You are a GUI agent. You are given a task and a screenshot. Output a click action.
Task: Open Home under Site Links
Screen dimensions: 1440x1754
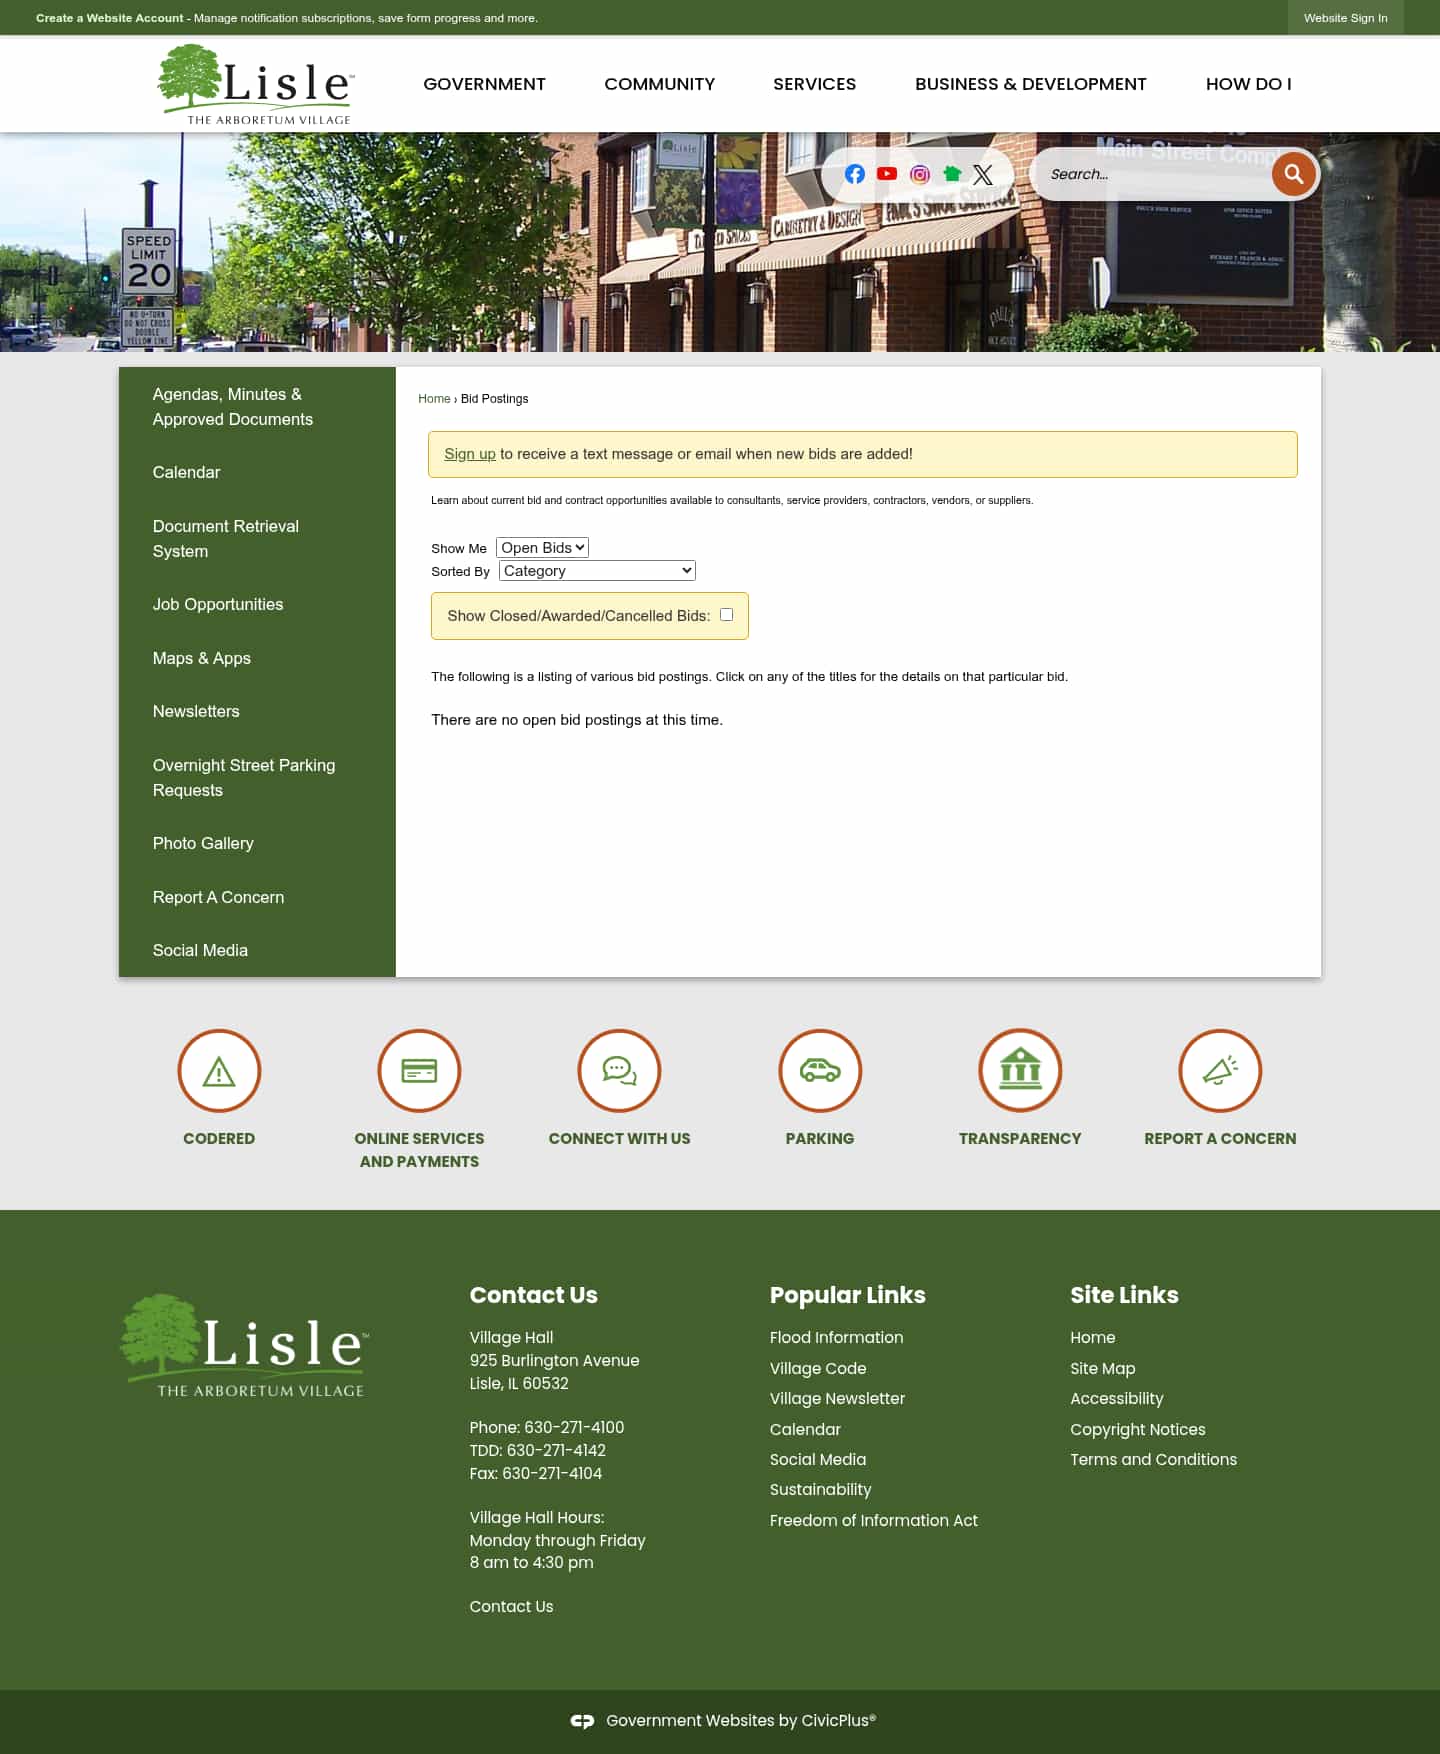[1092, 1338]
